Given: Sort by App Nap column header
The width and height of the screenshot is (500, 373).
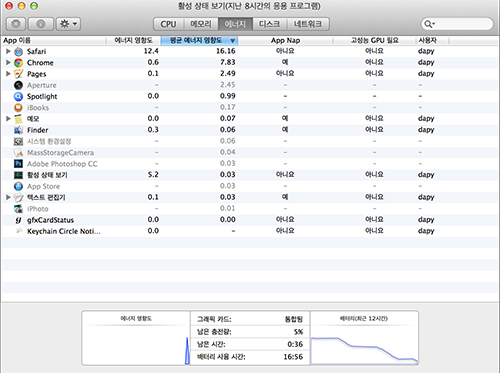Looking at the screenshot, I should point(285,40).
